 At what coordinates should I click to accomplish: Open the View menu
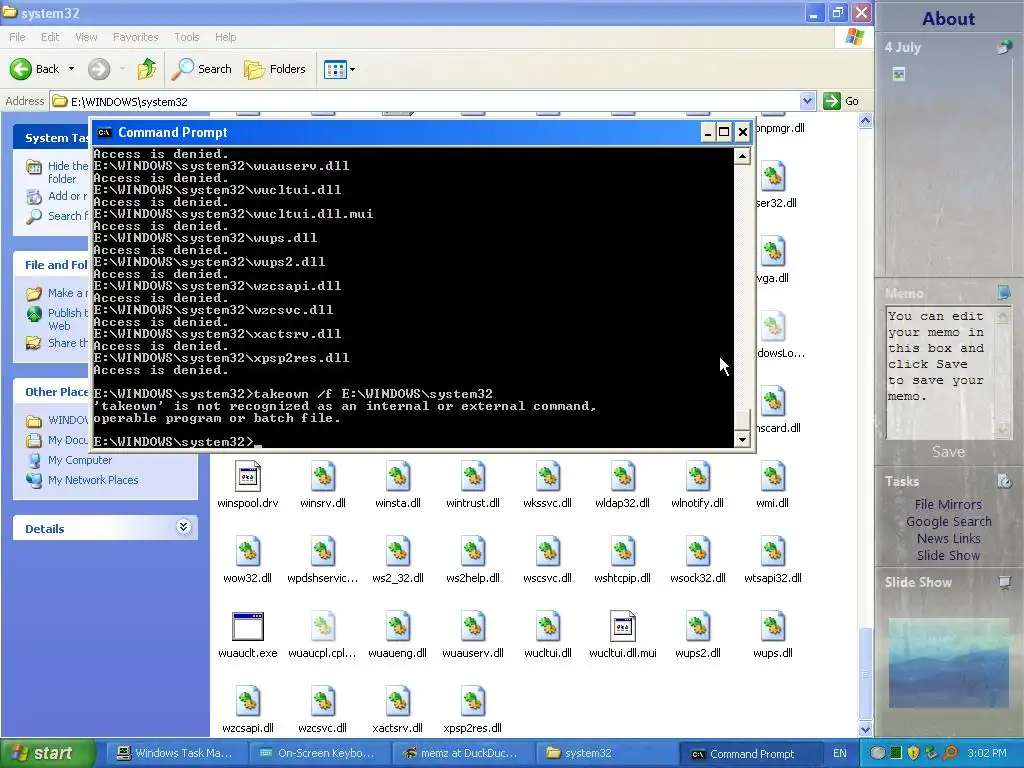coord(86,37)
